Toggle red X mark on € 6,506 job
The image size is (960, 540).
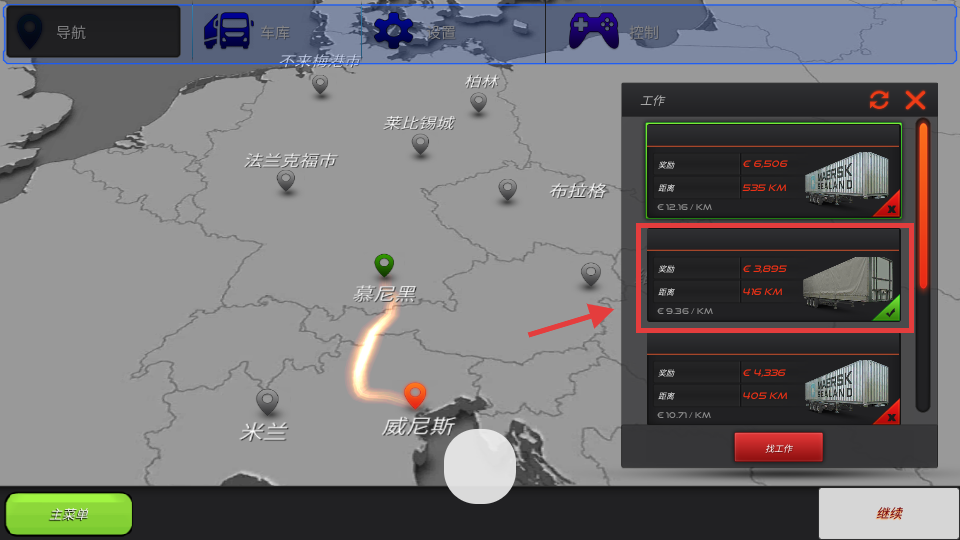[888, 207]
